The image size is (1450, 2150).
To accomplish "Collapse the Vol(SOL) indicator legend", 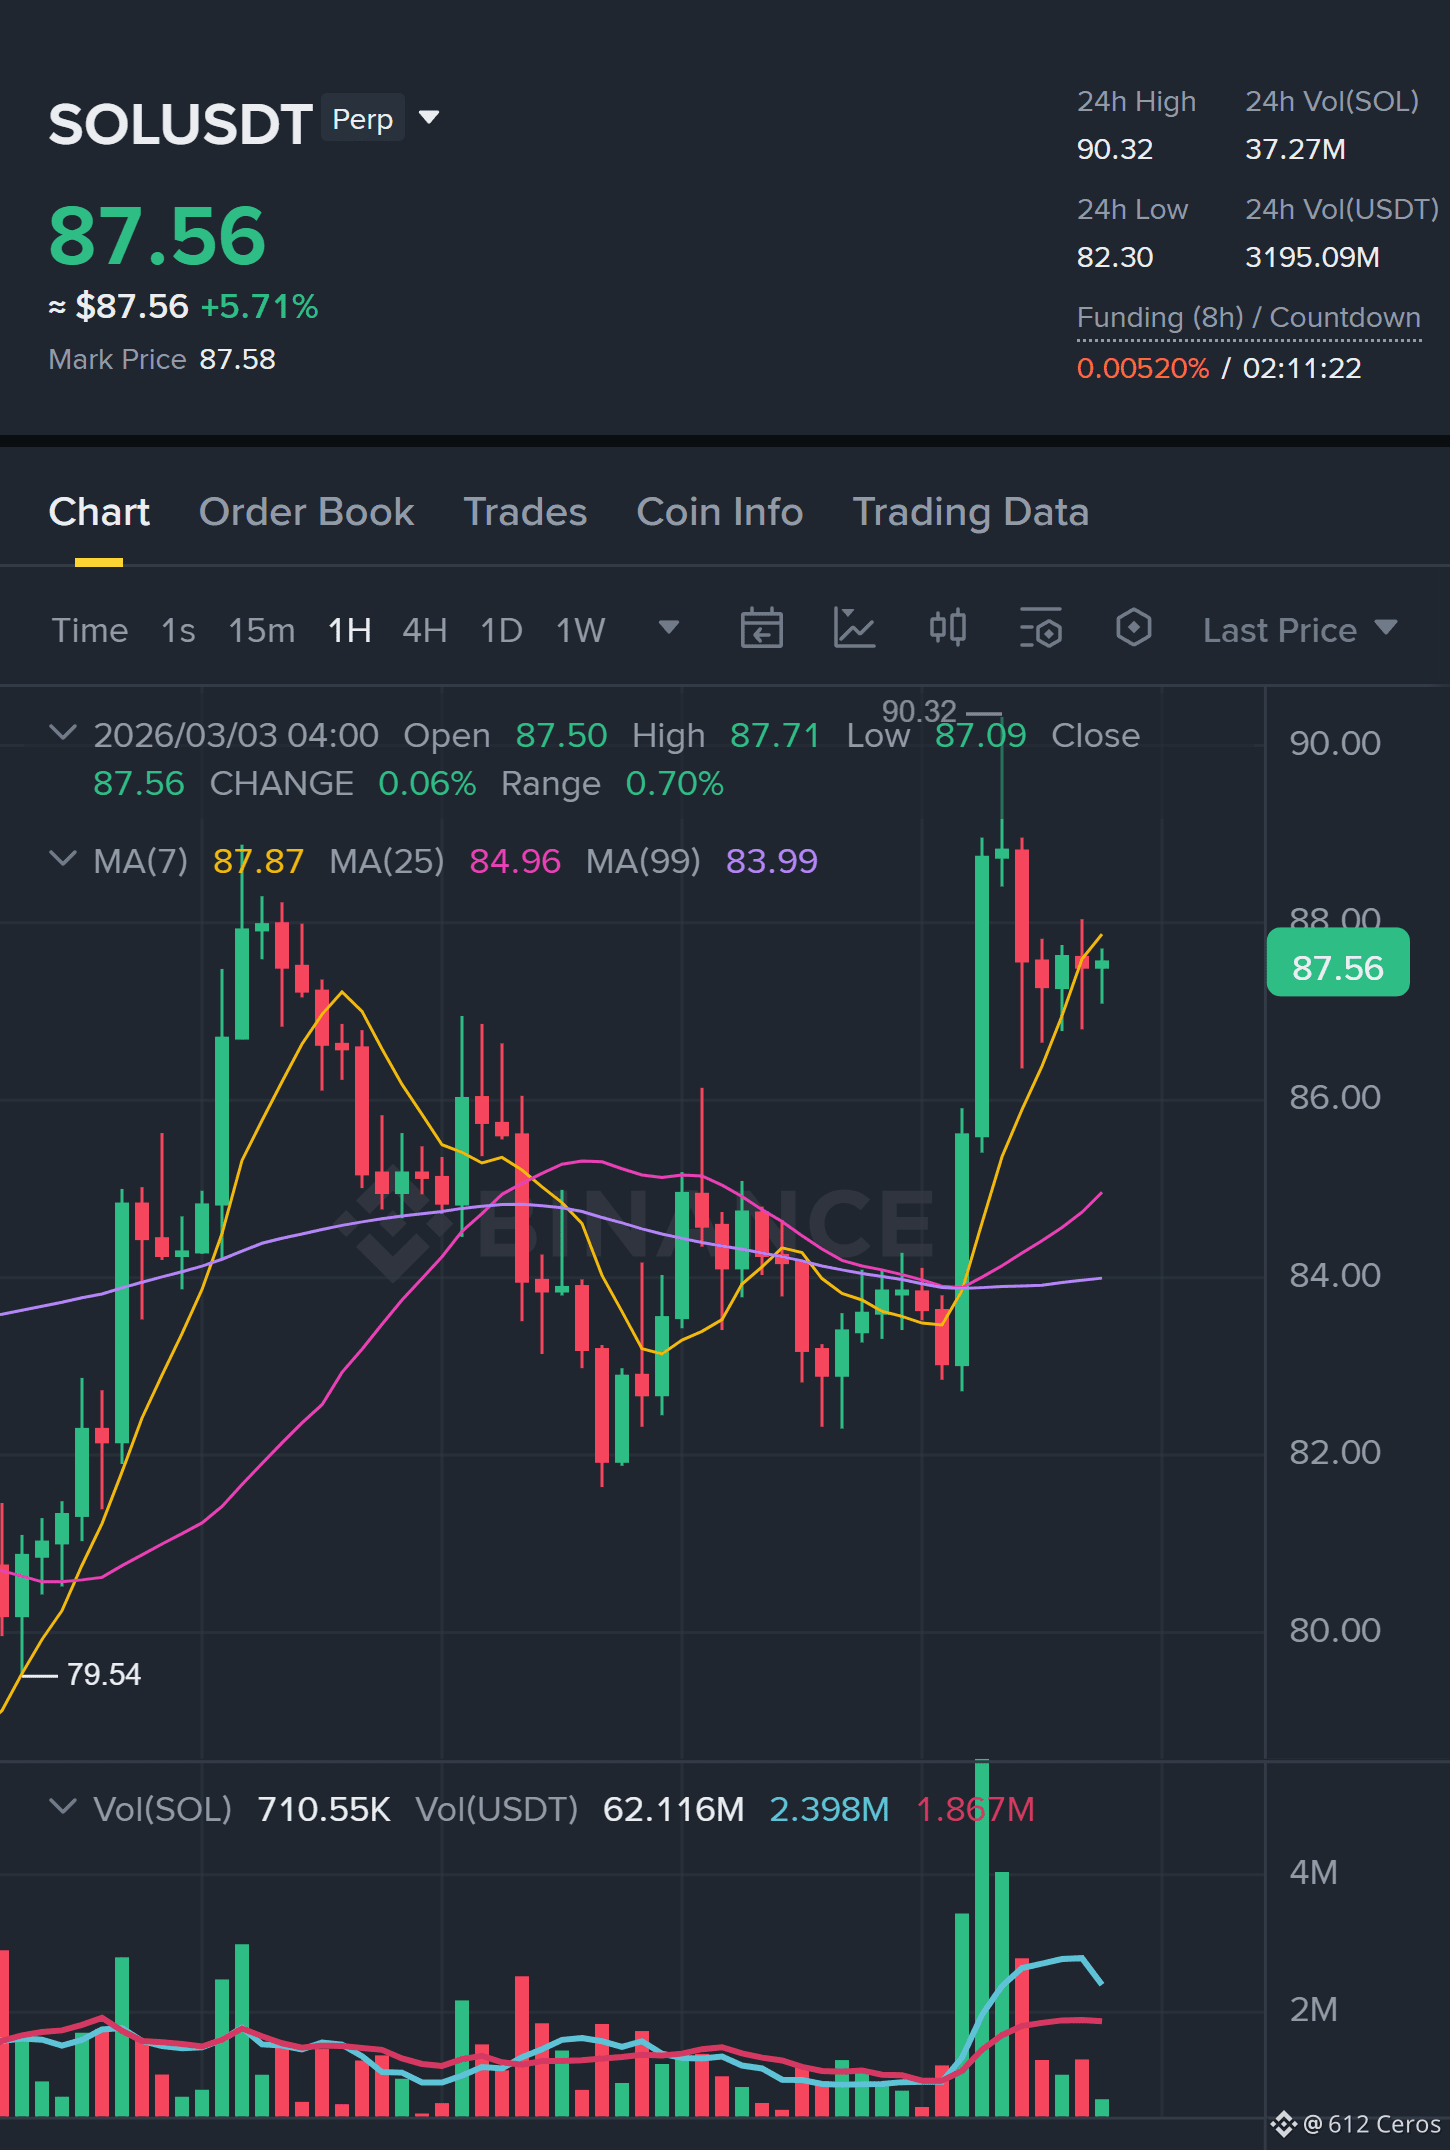I will pyautogui.click(x=63, y=1807).
